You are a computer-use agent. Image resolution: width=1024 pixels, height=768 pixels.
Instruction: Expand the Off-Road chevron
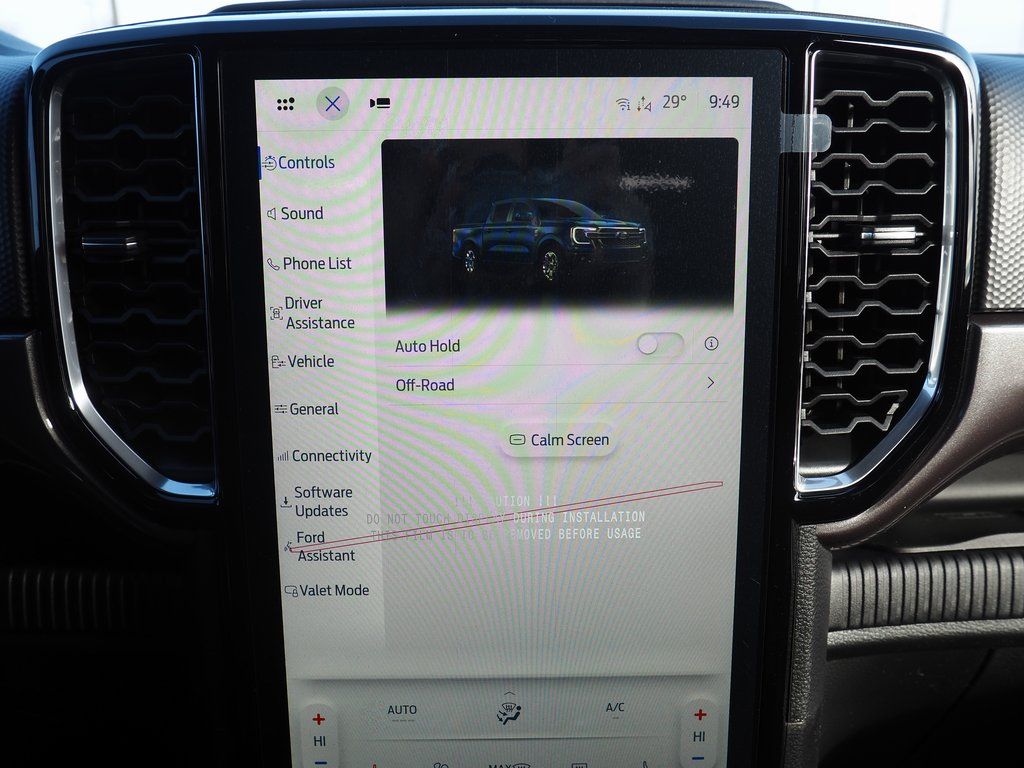tap(711, 382)
